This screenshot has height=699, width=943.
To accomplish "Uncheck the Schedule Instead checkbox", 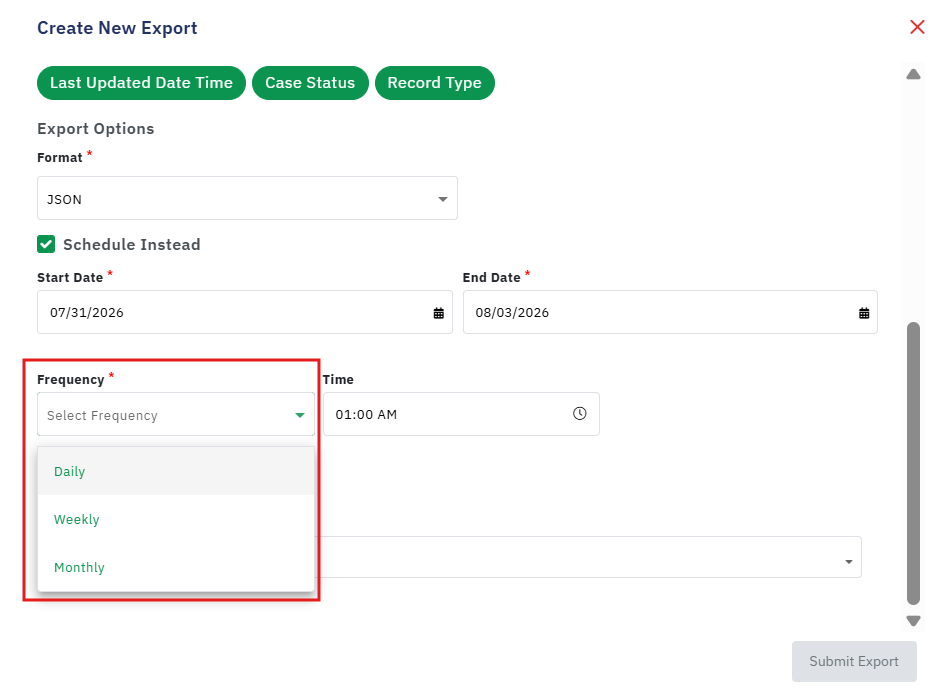I will [46, 244].
